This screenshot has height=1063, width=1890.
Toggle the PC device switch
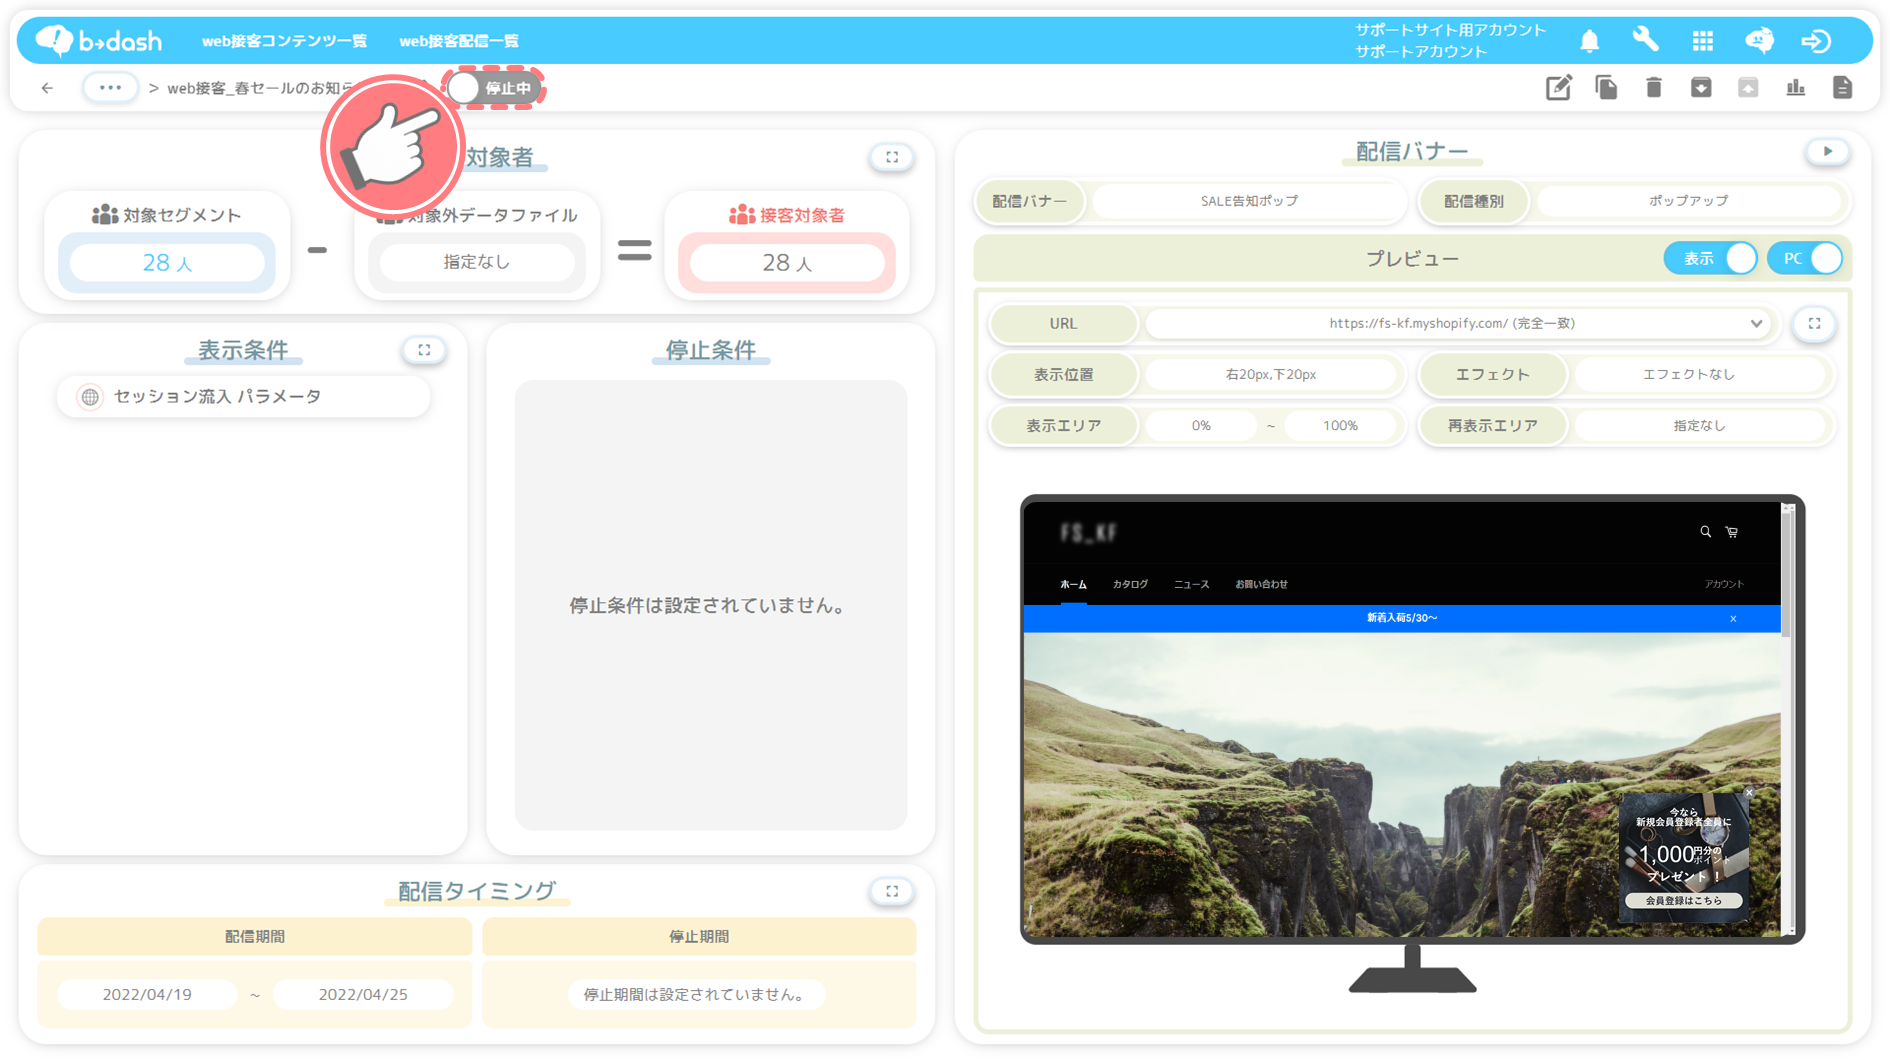[x=1805, y=259]
